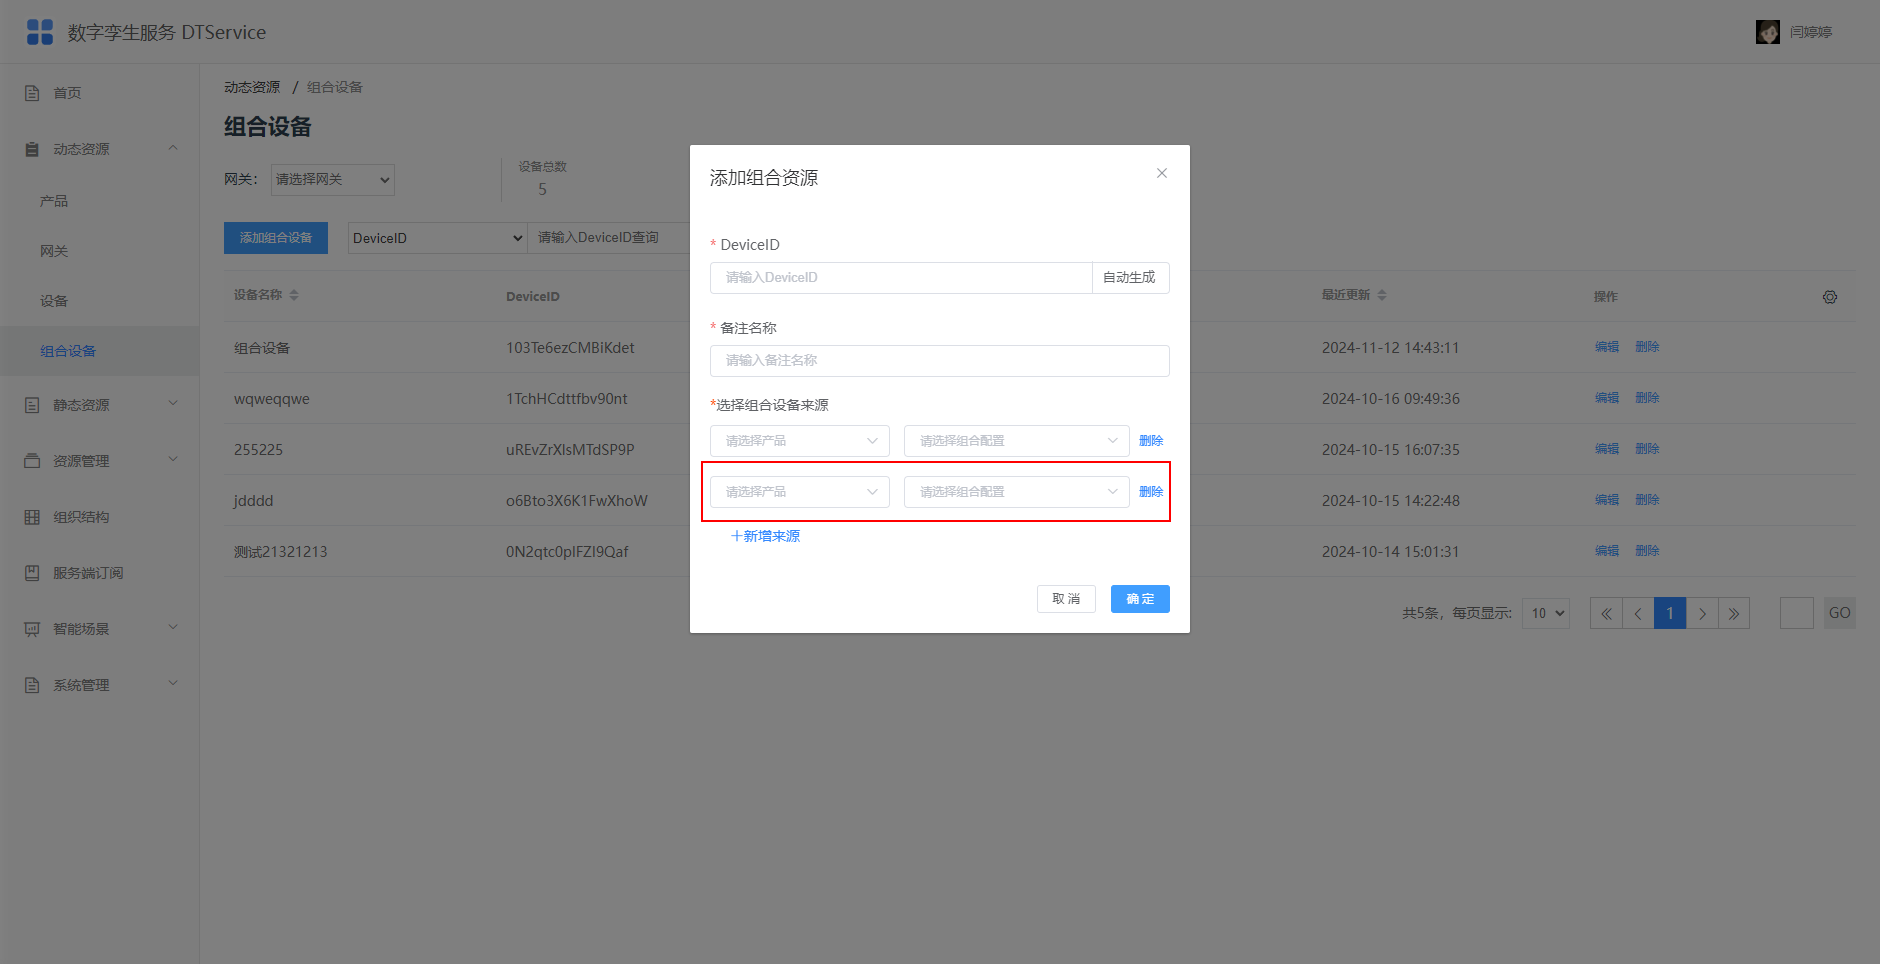Screen dimensions: 1880x964
Task: Go to last page of pagination
Action: [1734, 613]
